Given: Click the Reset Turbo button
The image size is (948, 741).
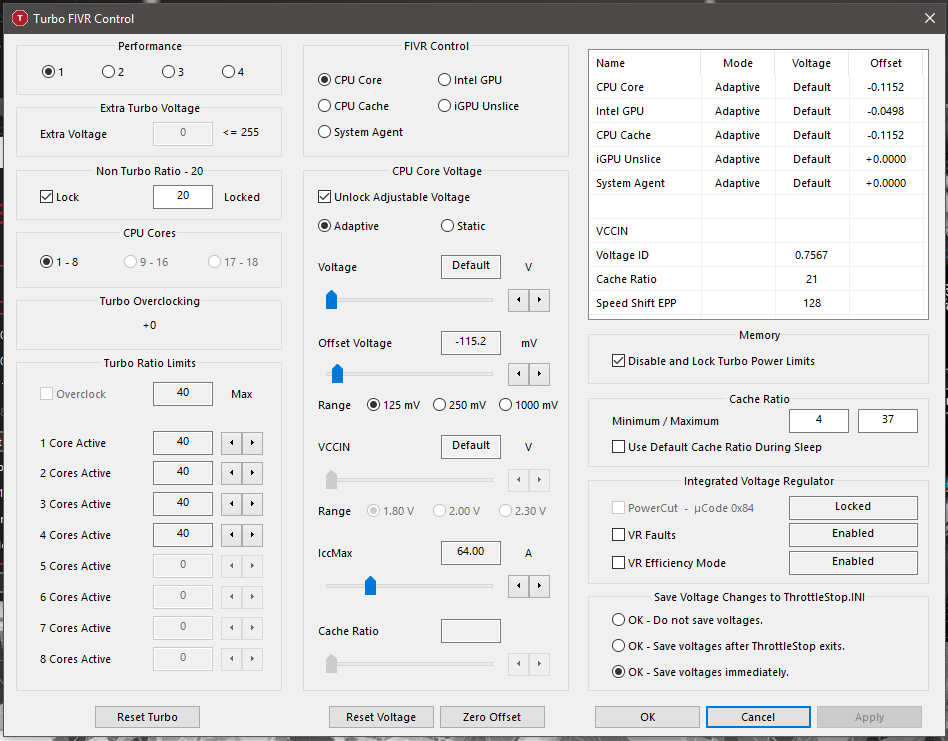Looking at the screenshot, I should (x=148, y=717).
